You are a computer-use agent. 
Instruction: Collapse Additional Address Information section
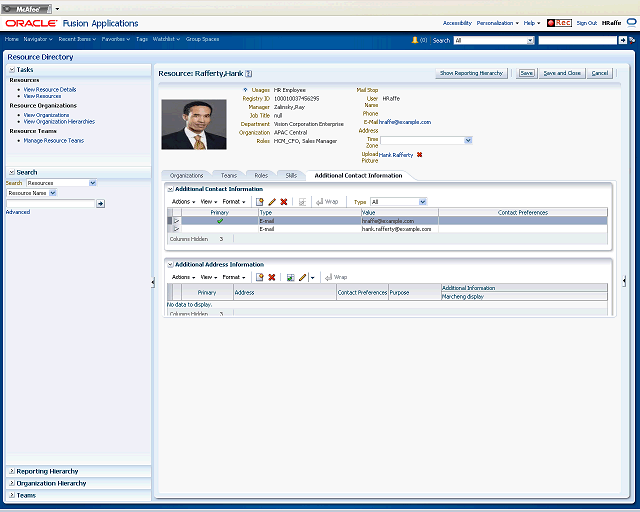pyautogui.click(x=171, y=265)
